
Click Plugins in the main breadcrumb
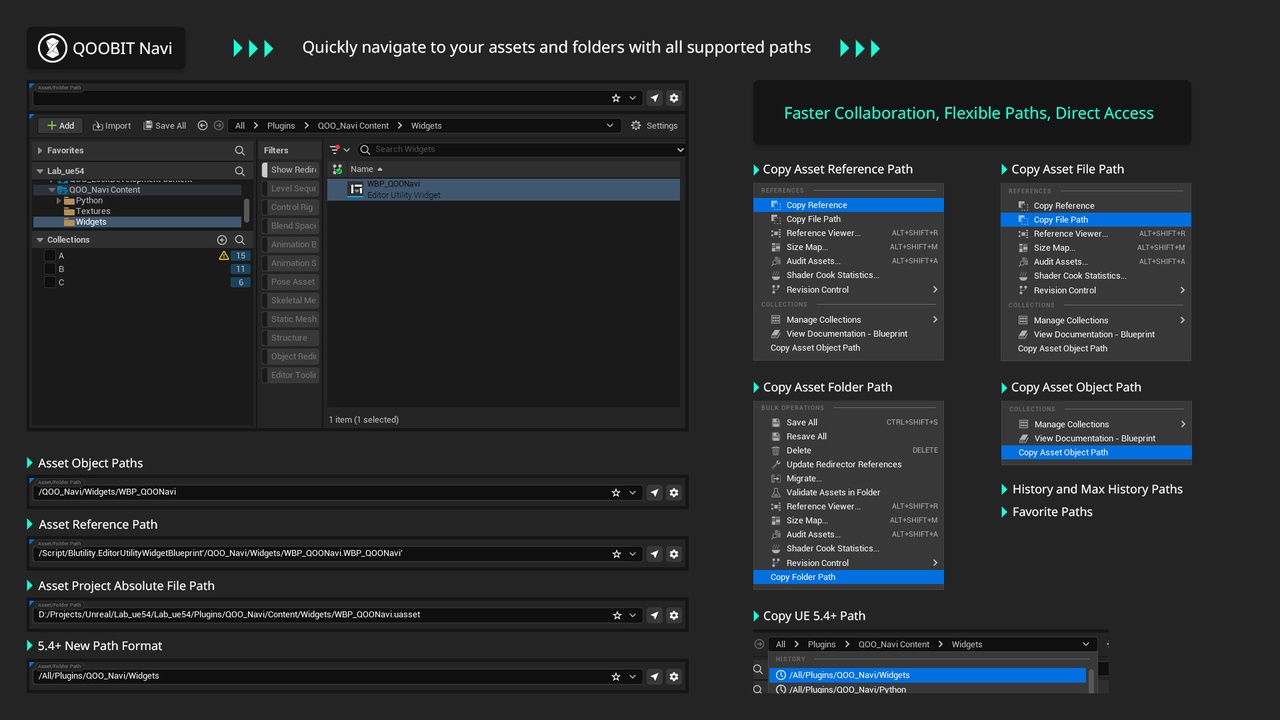point(281,126)
